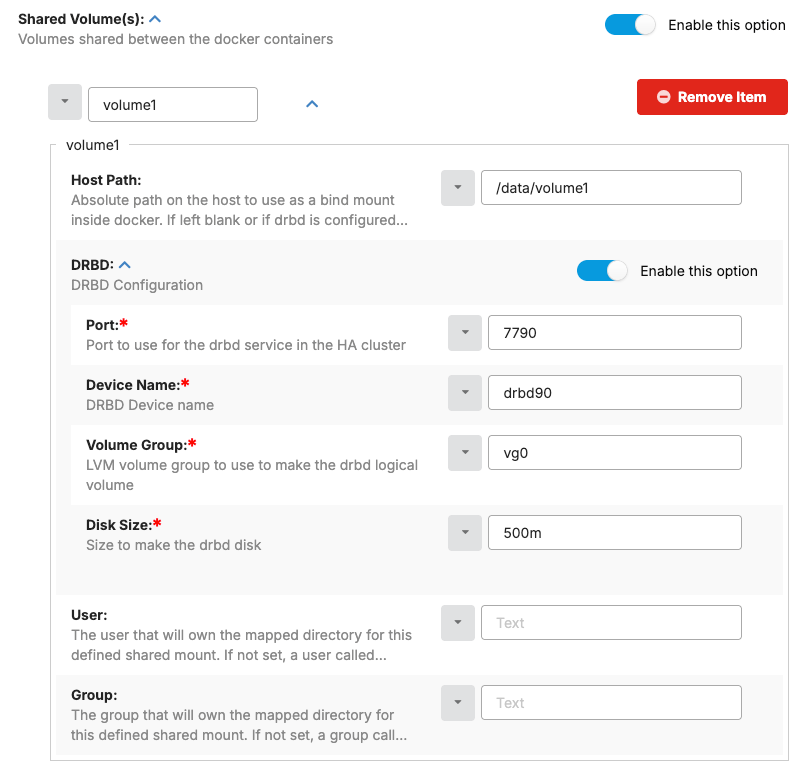Click the 'LVM volume group' description text
Screen dimensions: 809x781
tap(252, 475)
